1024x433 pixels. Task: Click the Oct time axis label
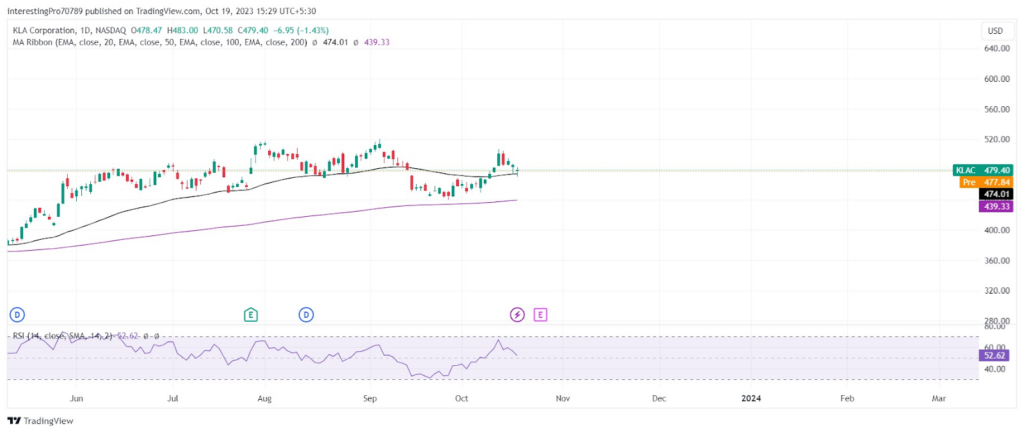[x=462, y=398]
